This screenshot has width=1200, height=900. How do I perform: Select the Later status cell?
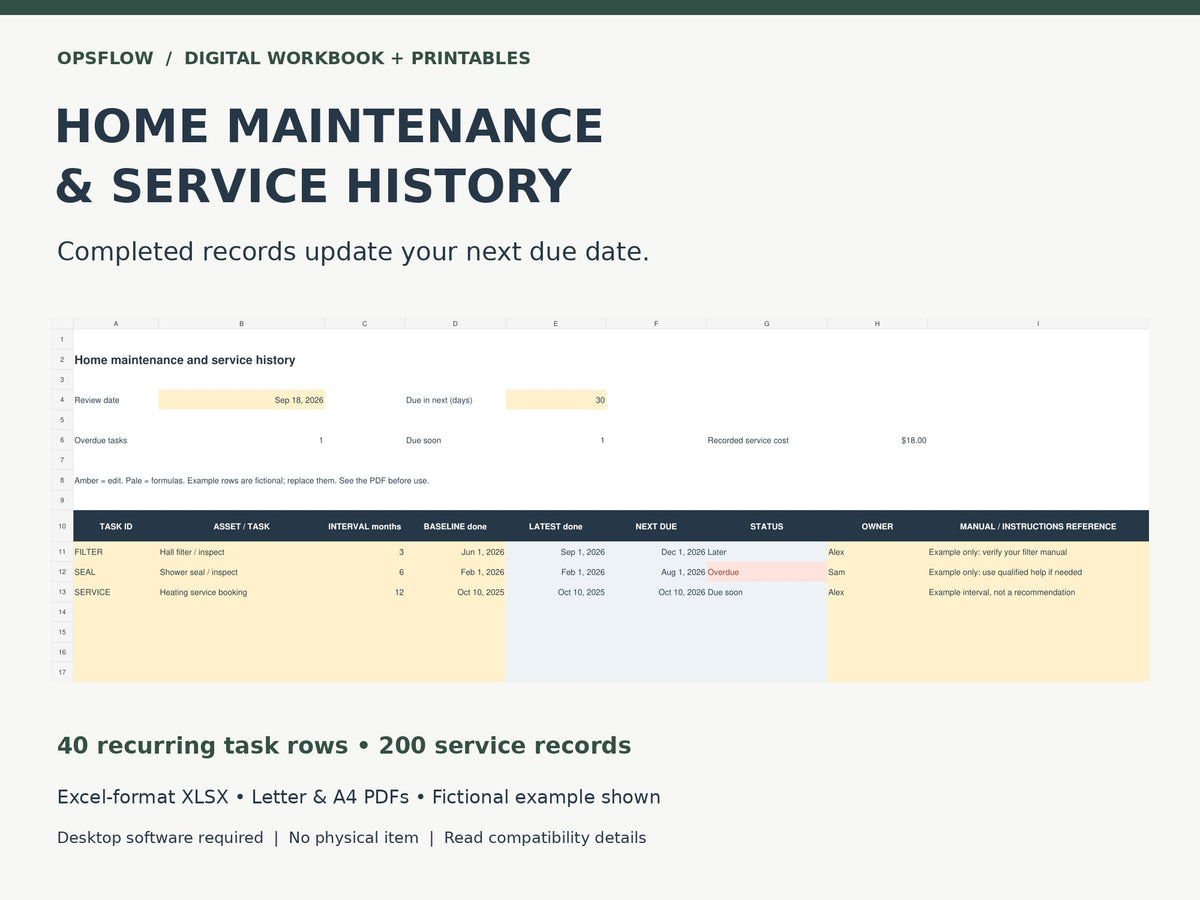pos(767,552)
